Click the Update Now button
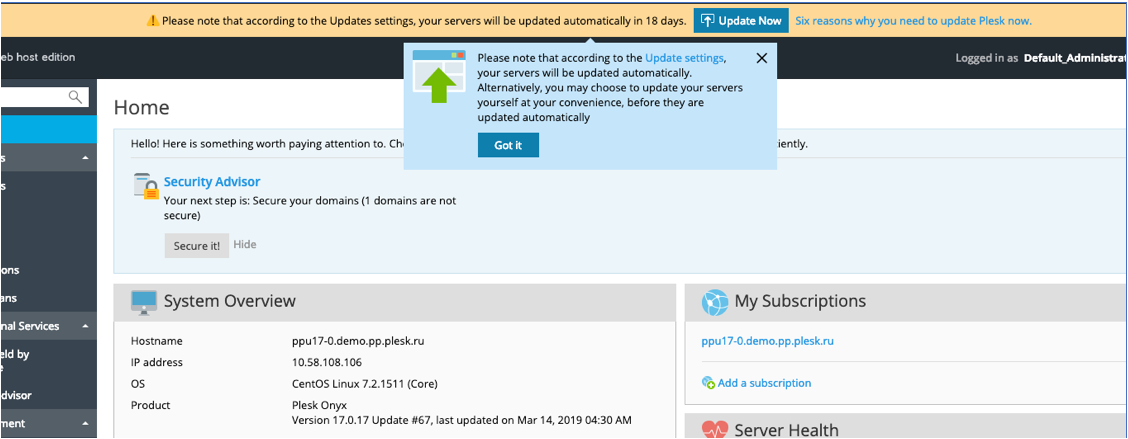Viewport: 1128px width, 439px height. [741, 21]
